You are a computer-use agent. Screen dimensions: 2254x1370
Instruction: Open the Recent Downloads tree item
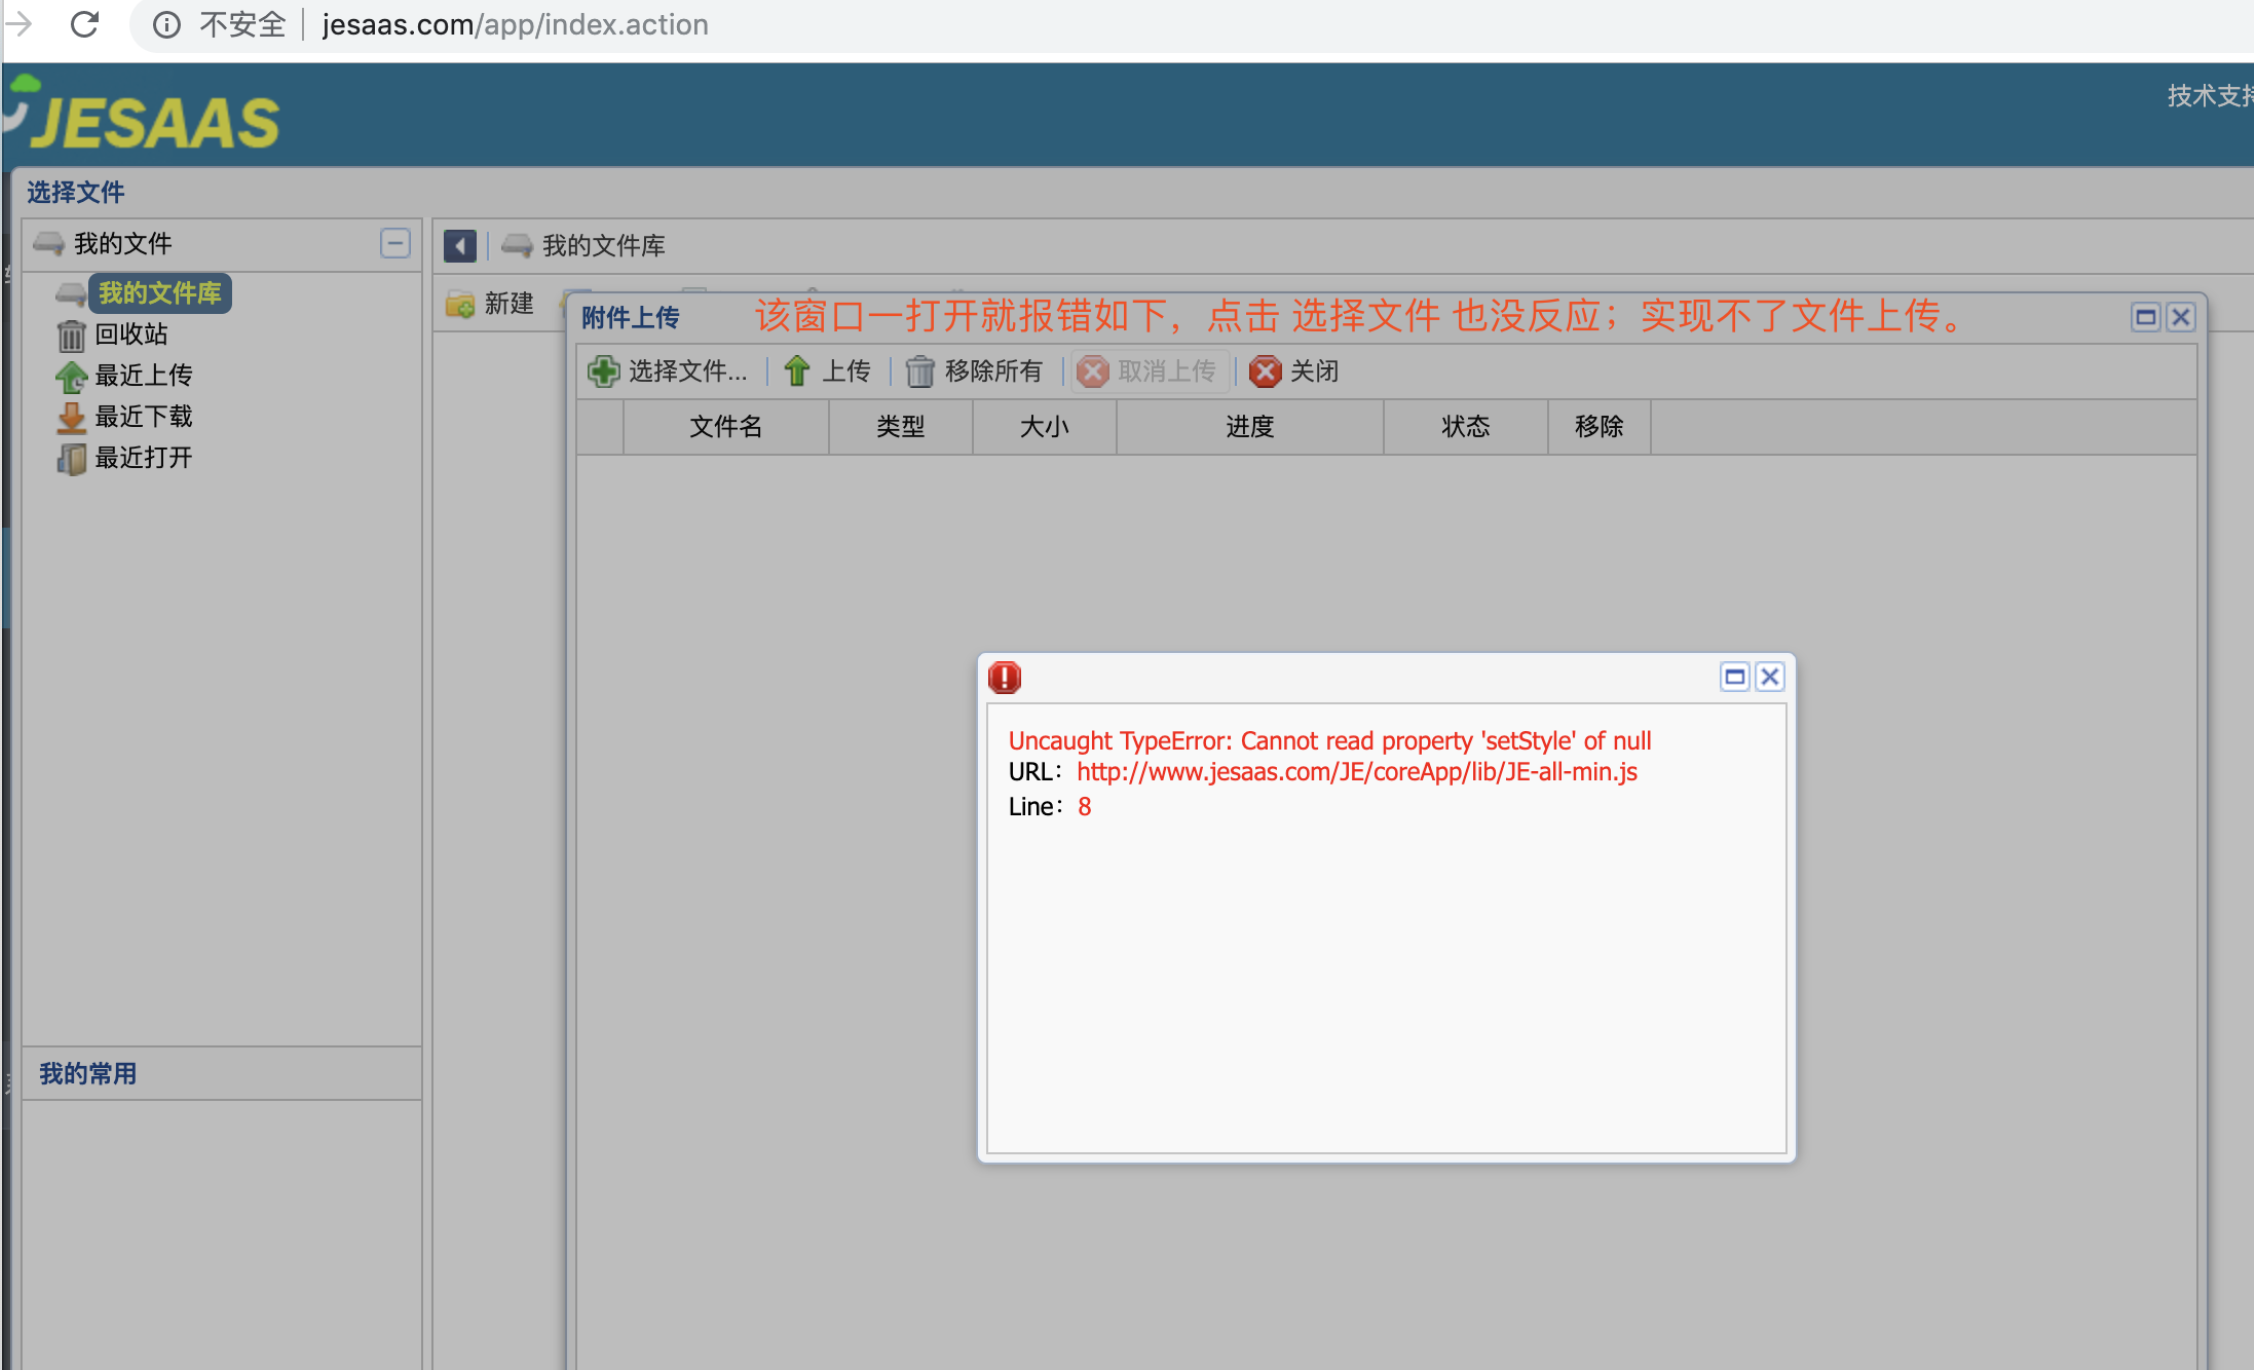point(142,416)
